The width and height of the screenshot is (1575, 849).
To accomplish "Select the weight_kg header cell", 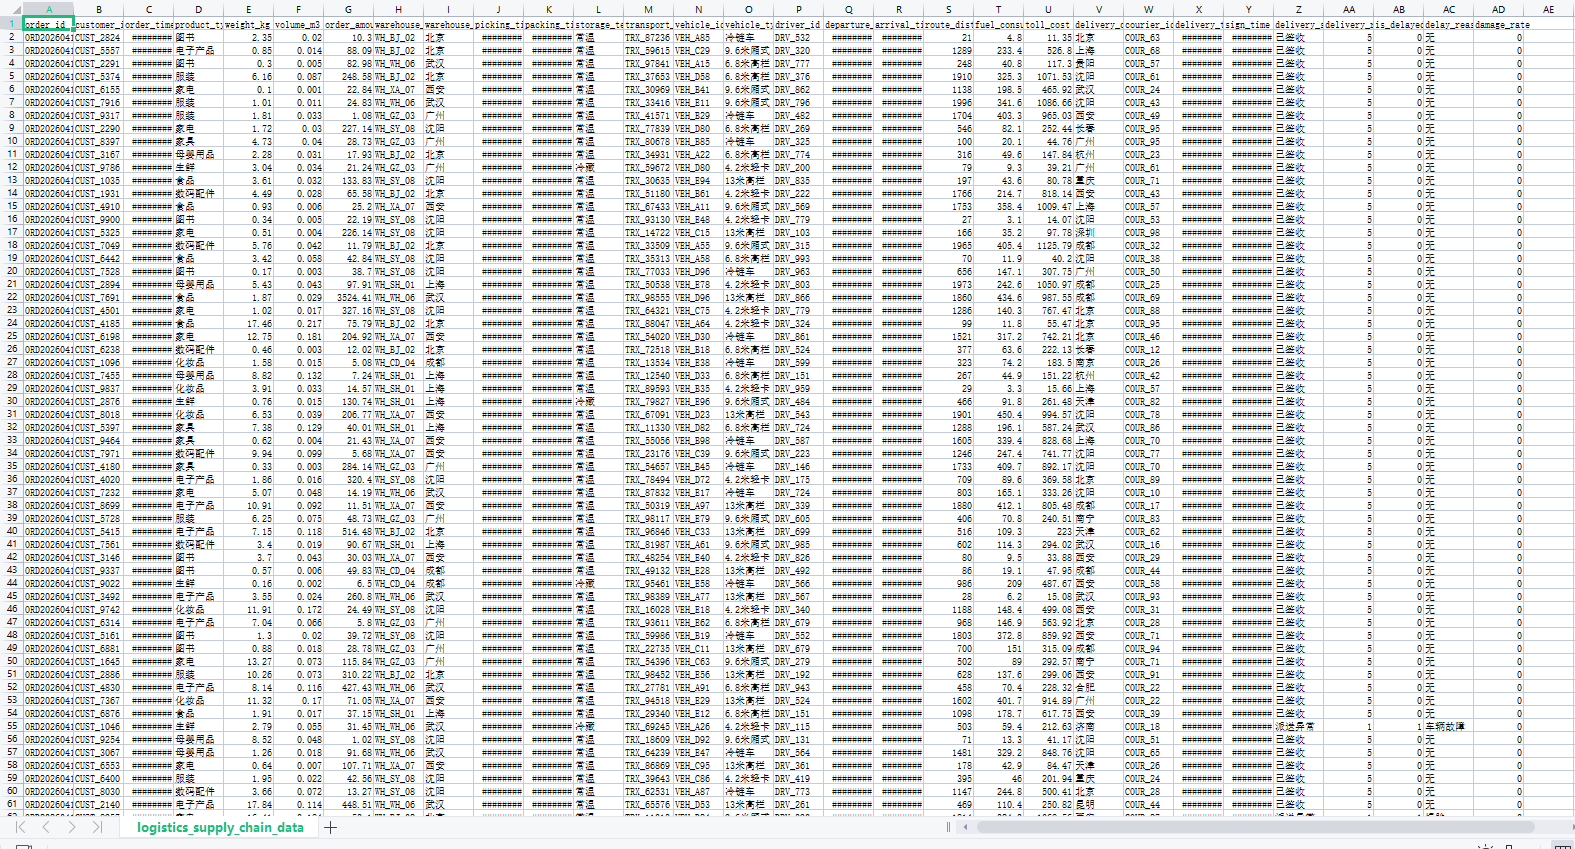I will tap(248, 24).
